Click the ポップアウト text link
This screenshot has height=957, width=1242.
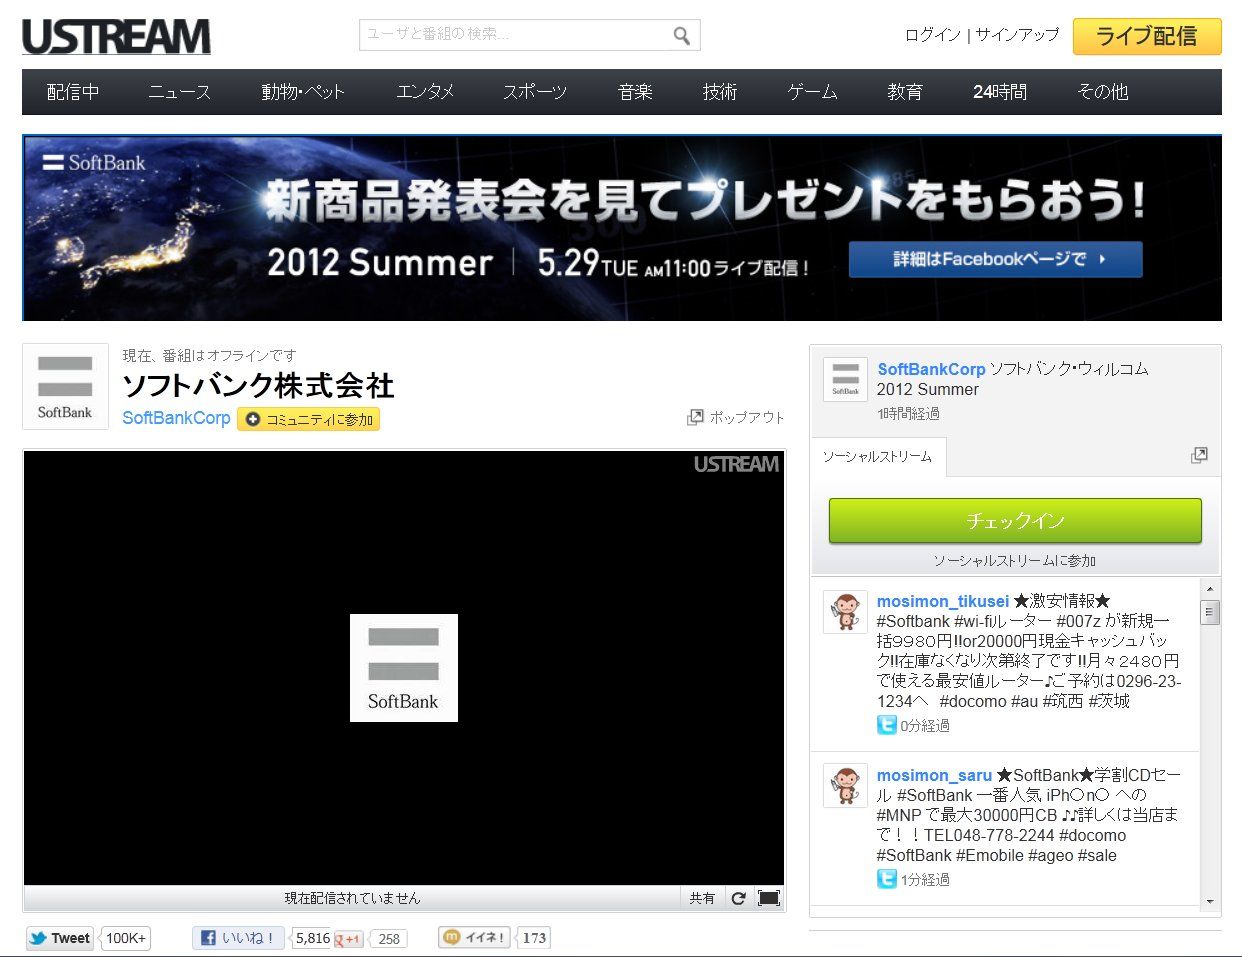pyautogui.click(x=747, y=417)
